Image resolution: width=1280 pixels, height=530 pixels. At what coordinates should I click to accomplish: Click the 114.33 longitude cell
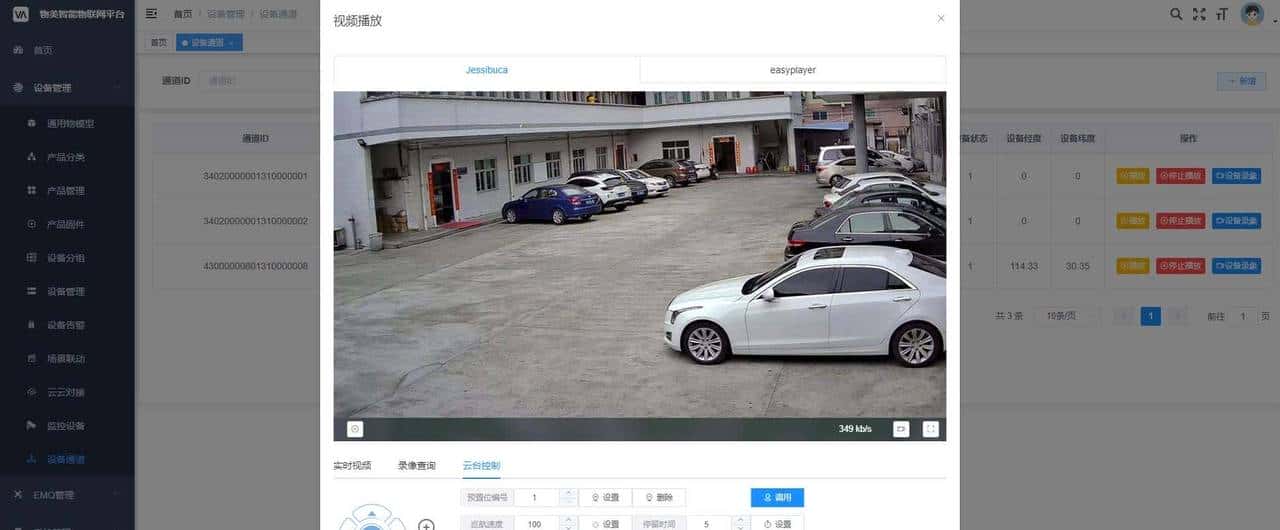coord(1024,266)
